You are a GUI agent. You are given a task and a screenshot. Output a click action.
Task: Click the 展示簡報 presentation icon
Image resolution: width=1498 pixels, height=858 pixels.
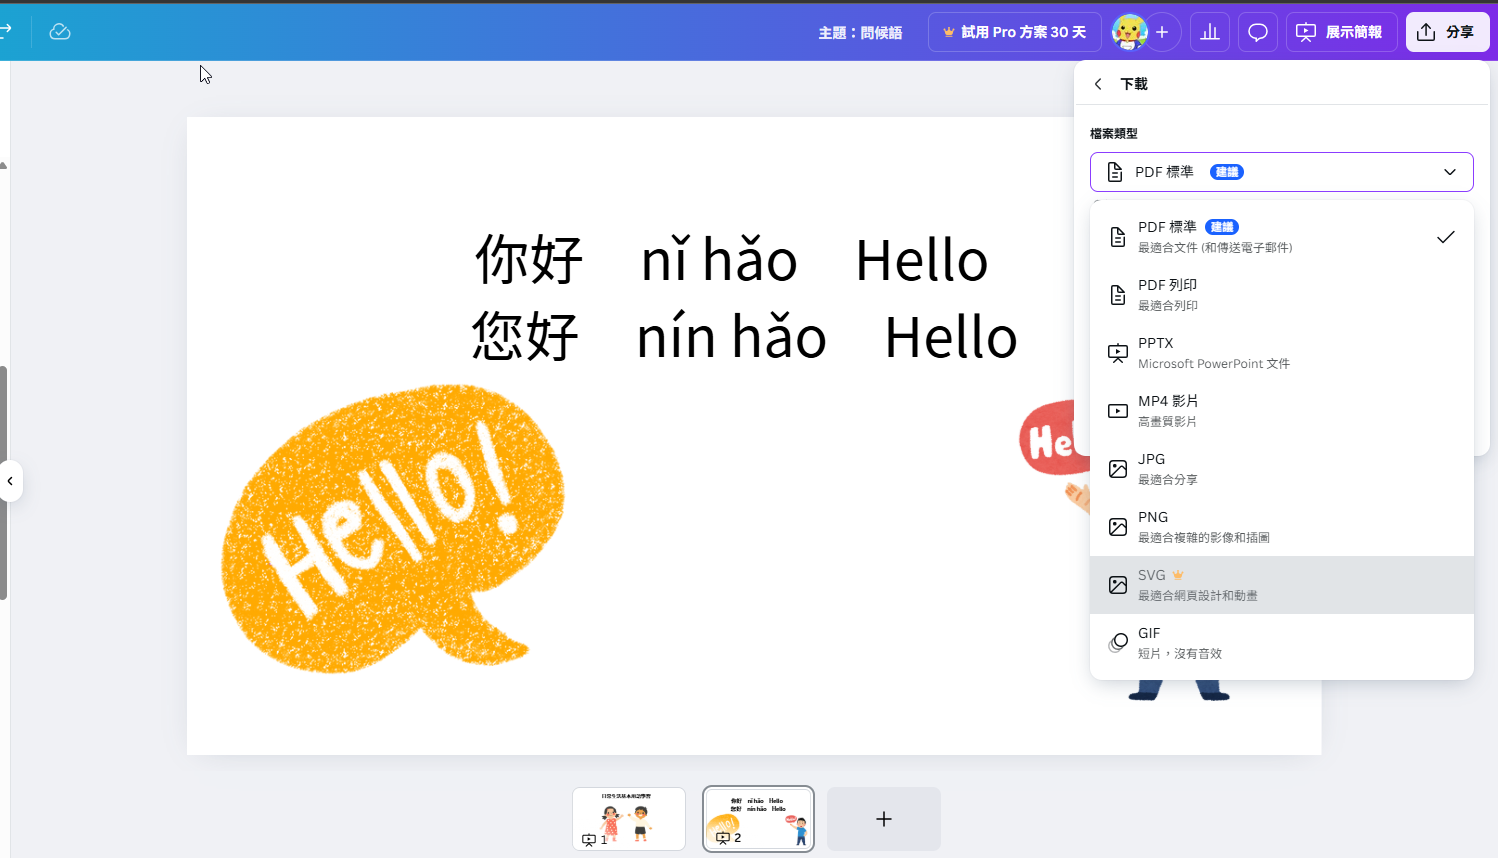tap(1305, 32)
